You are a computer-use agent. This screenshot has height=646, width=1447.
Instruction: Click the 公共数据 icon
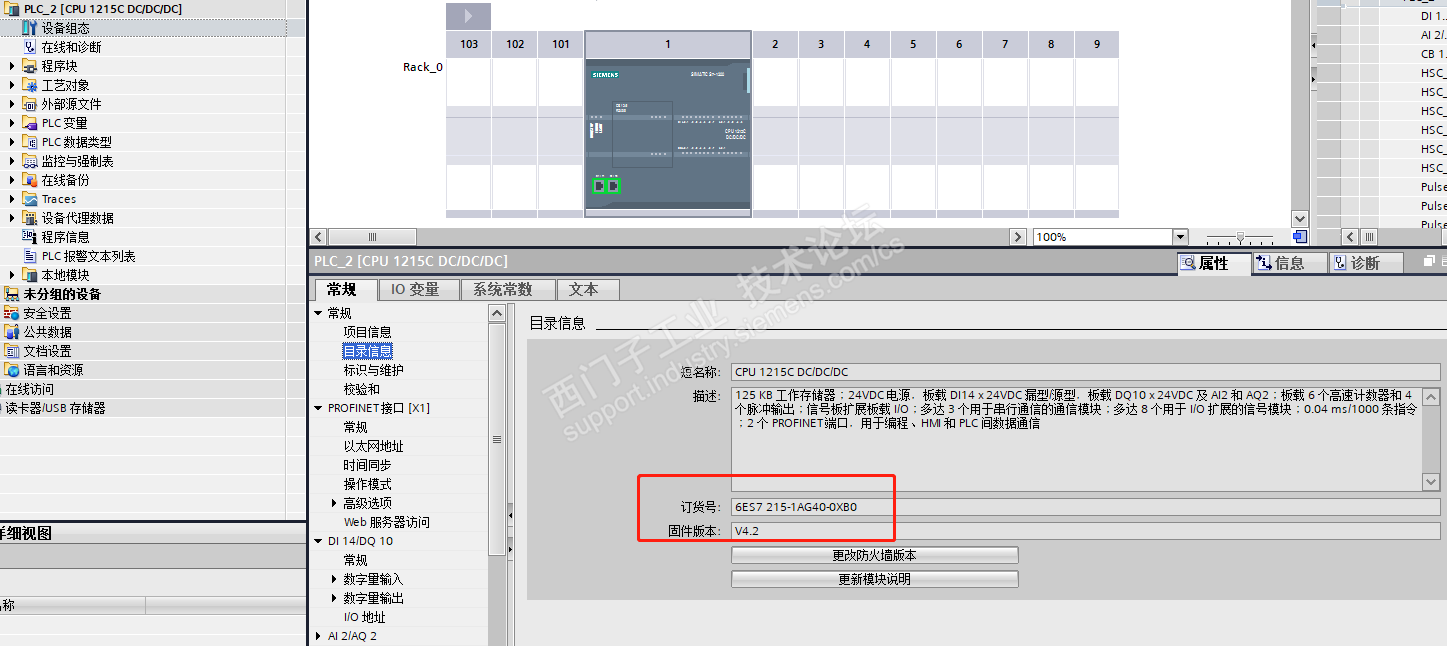pos(12,332)
